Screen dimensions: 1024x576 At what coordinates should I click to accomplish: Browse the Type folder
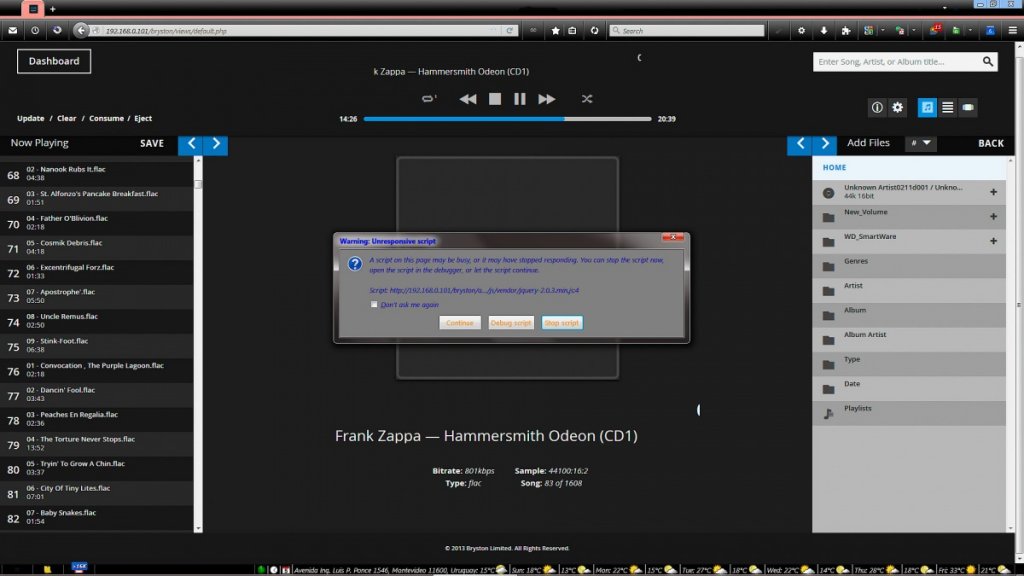tap(909, 364)
